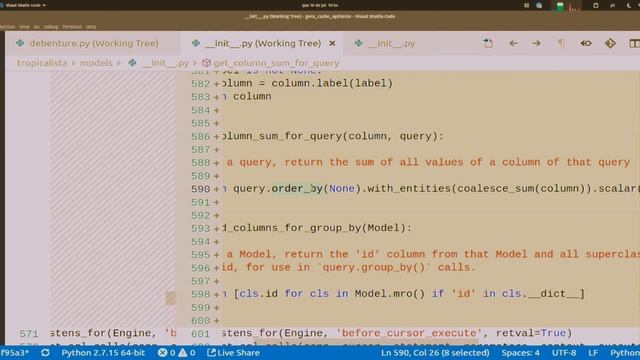640x360 pixels.
Task: Switch to debenture.py (Working Tree) tab
Action: click(93, 43)
